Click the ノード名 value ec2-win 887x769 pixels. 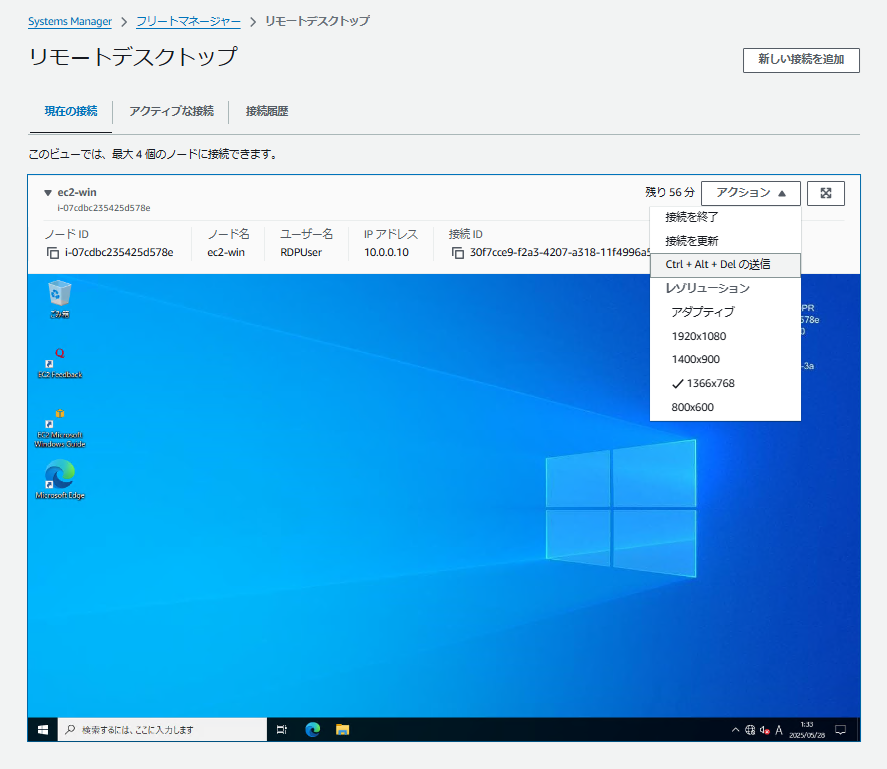coord(226,252)
